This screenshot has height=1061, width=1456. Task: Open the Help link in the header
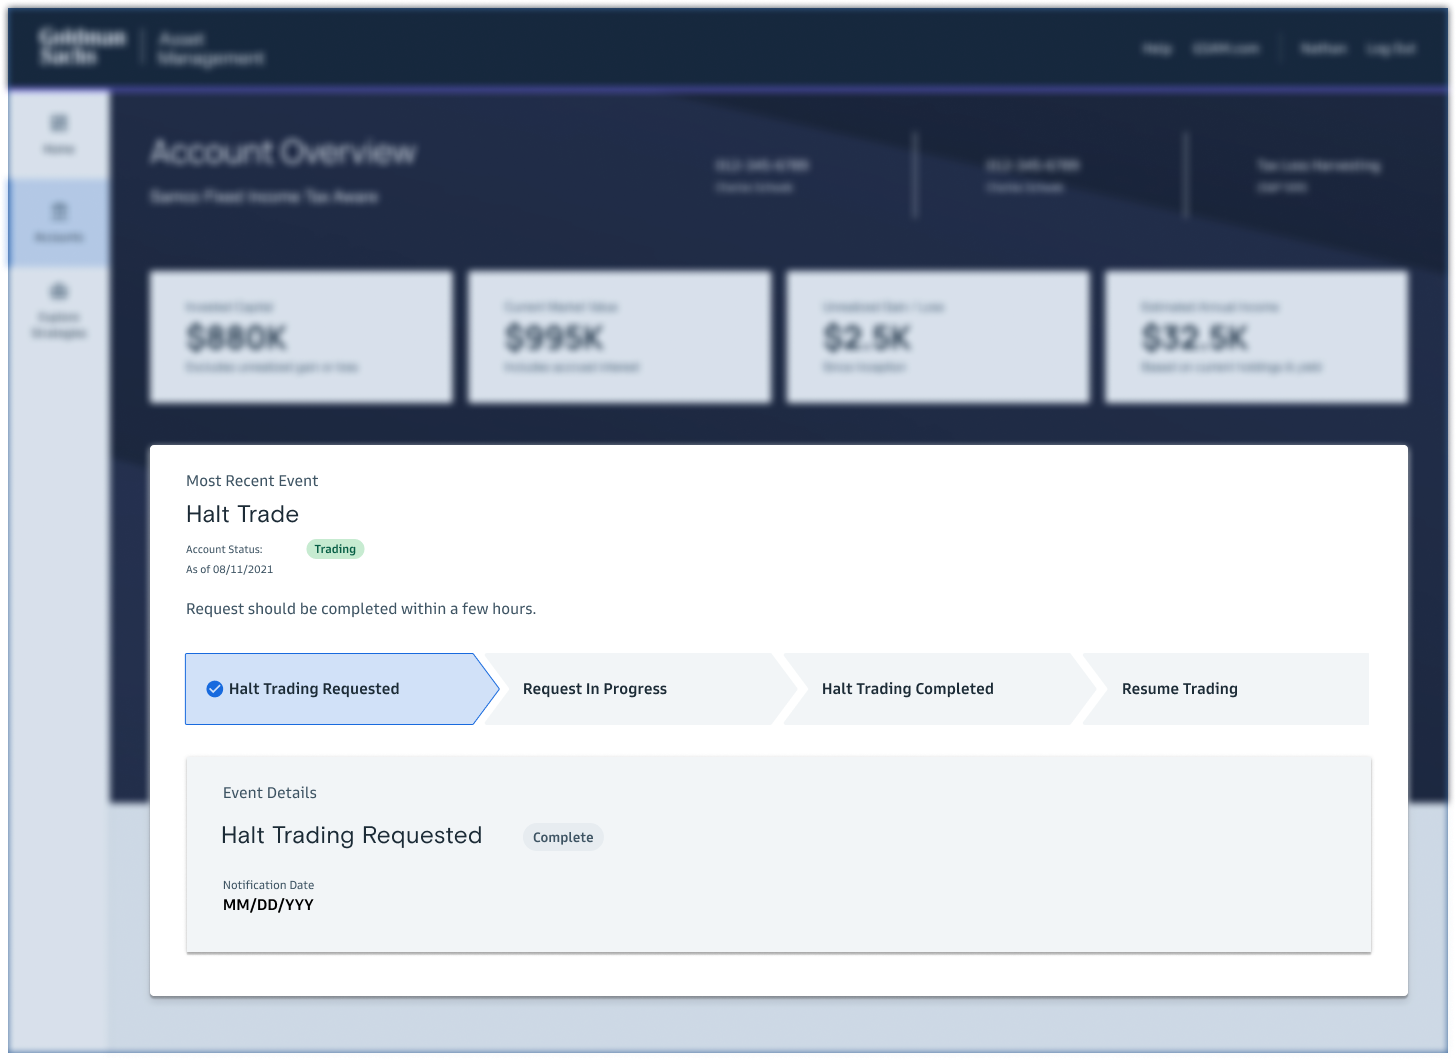[x=1157, y=49]
